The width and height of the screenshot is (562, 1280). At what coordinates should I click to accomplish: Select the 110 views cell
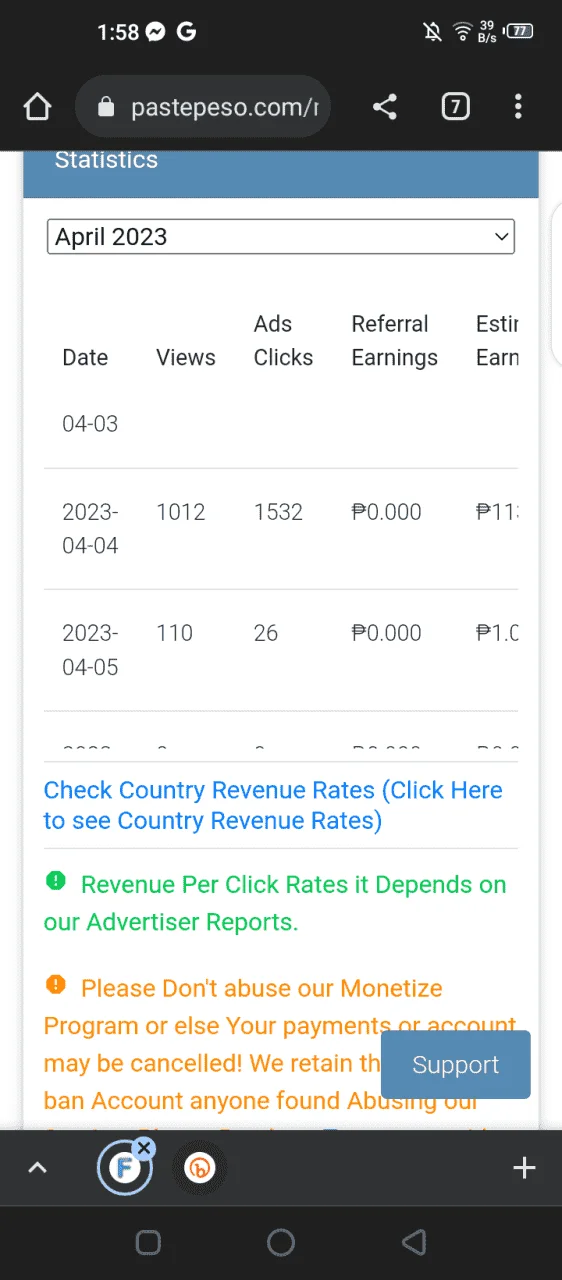point(174,633)
